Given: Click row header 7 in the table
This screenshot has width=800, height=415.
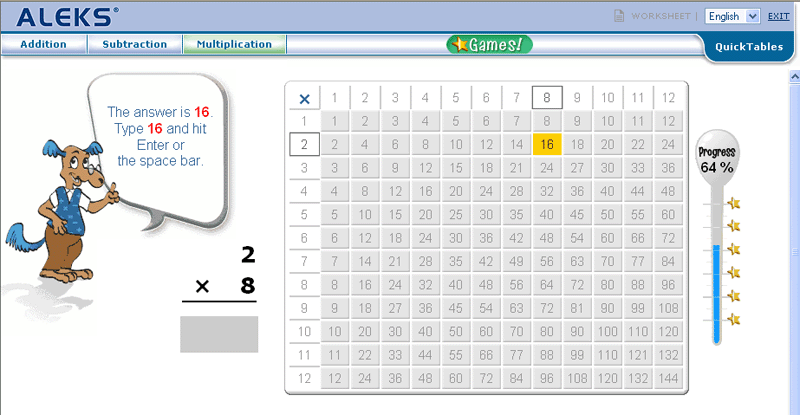Looking at the screenshot, I should tap(304, 261).
